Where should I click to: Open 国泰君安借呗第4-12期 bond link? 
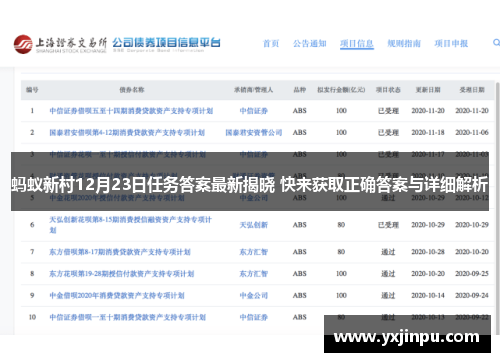coord(127,133)
